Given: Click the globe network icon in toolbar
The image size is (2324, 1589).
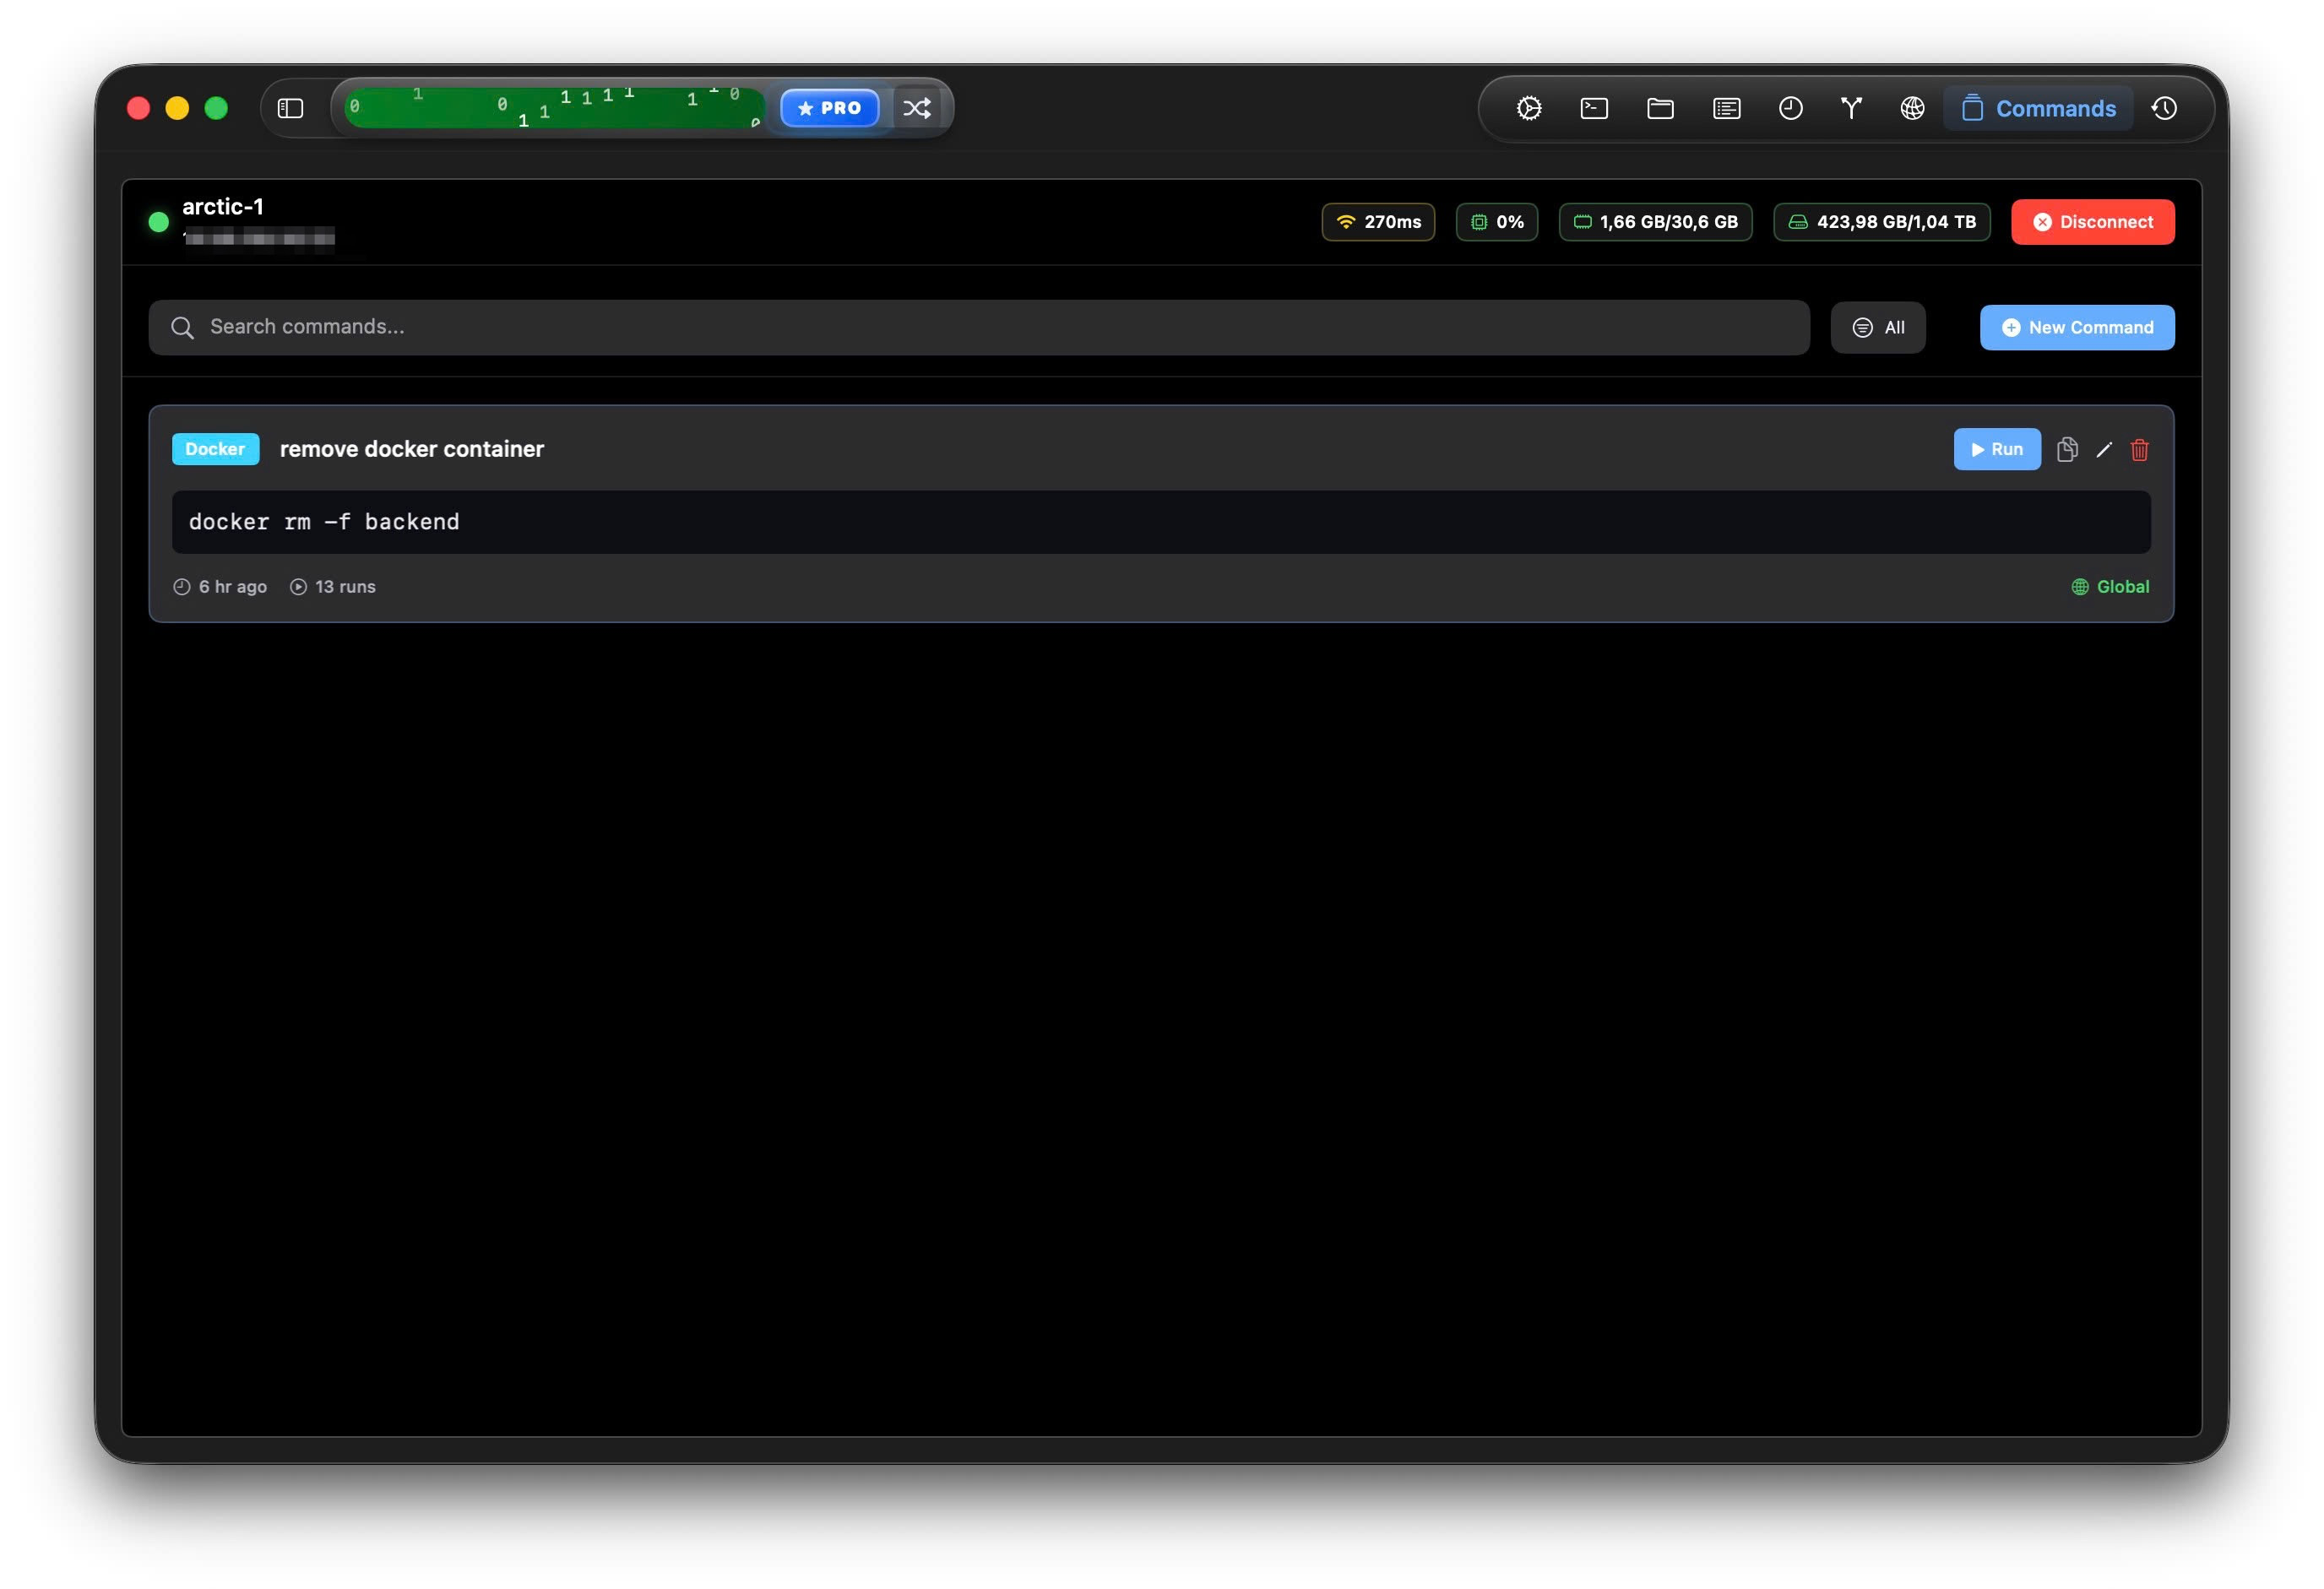Looking at the screenshot, I should point(1912,108).
